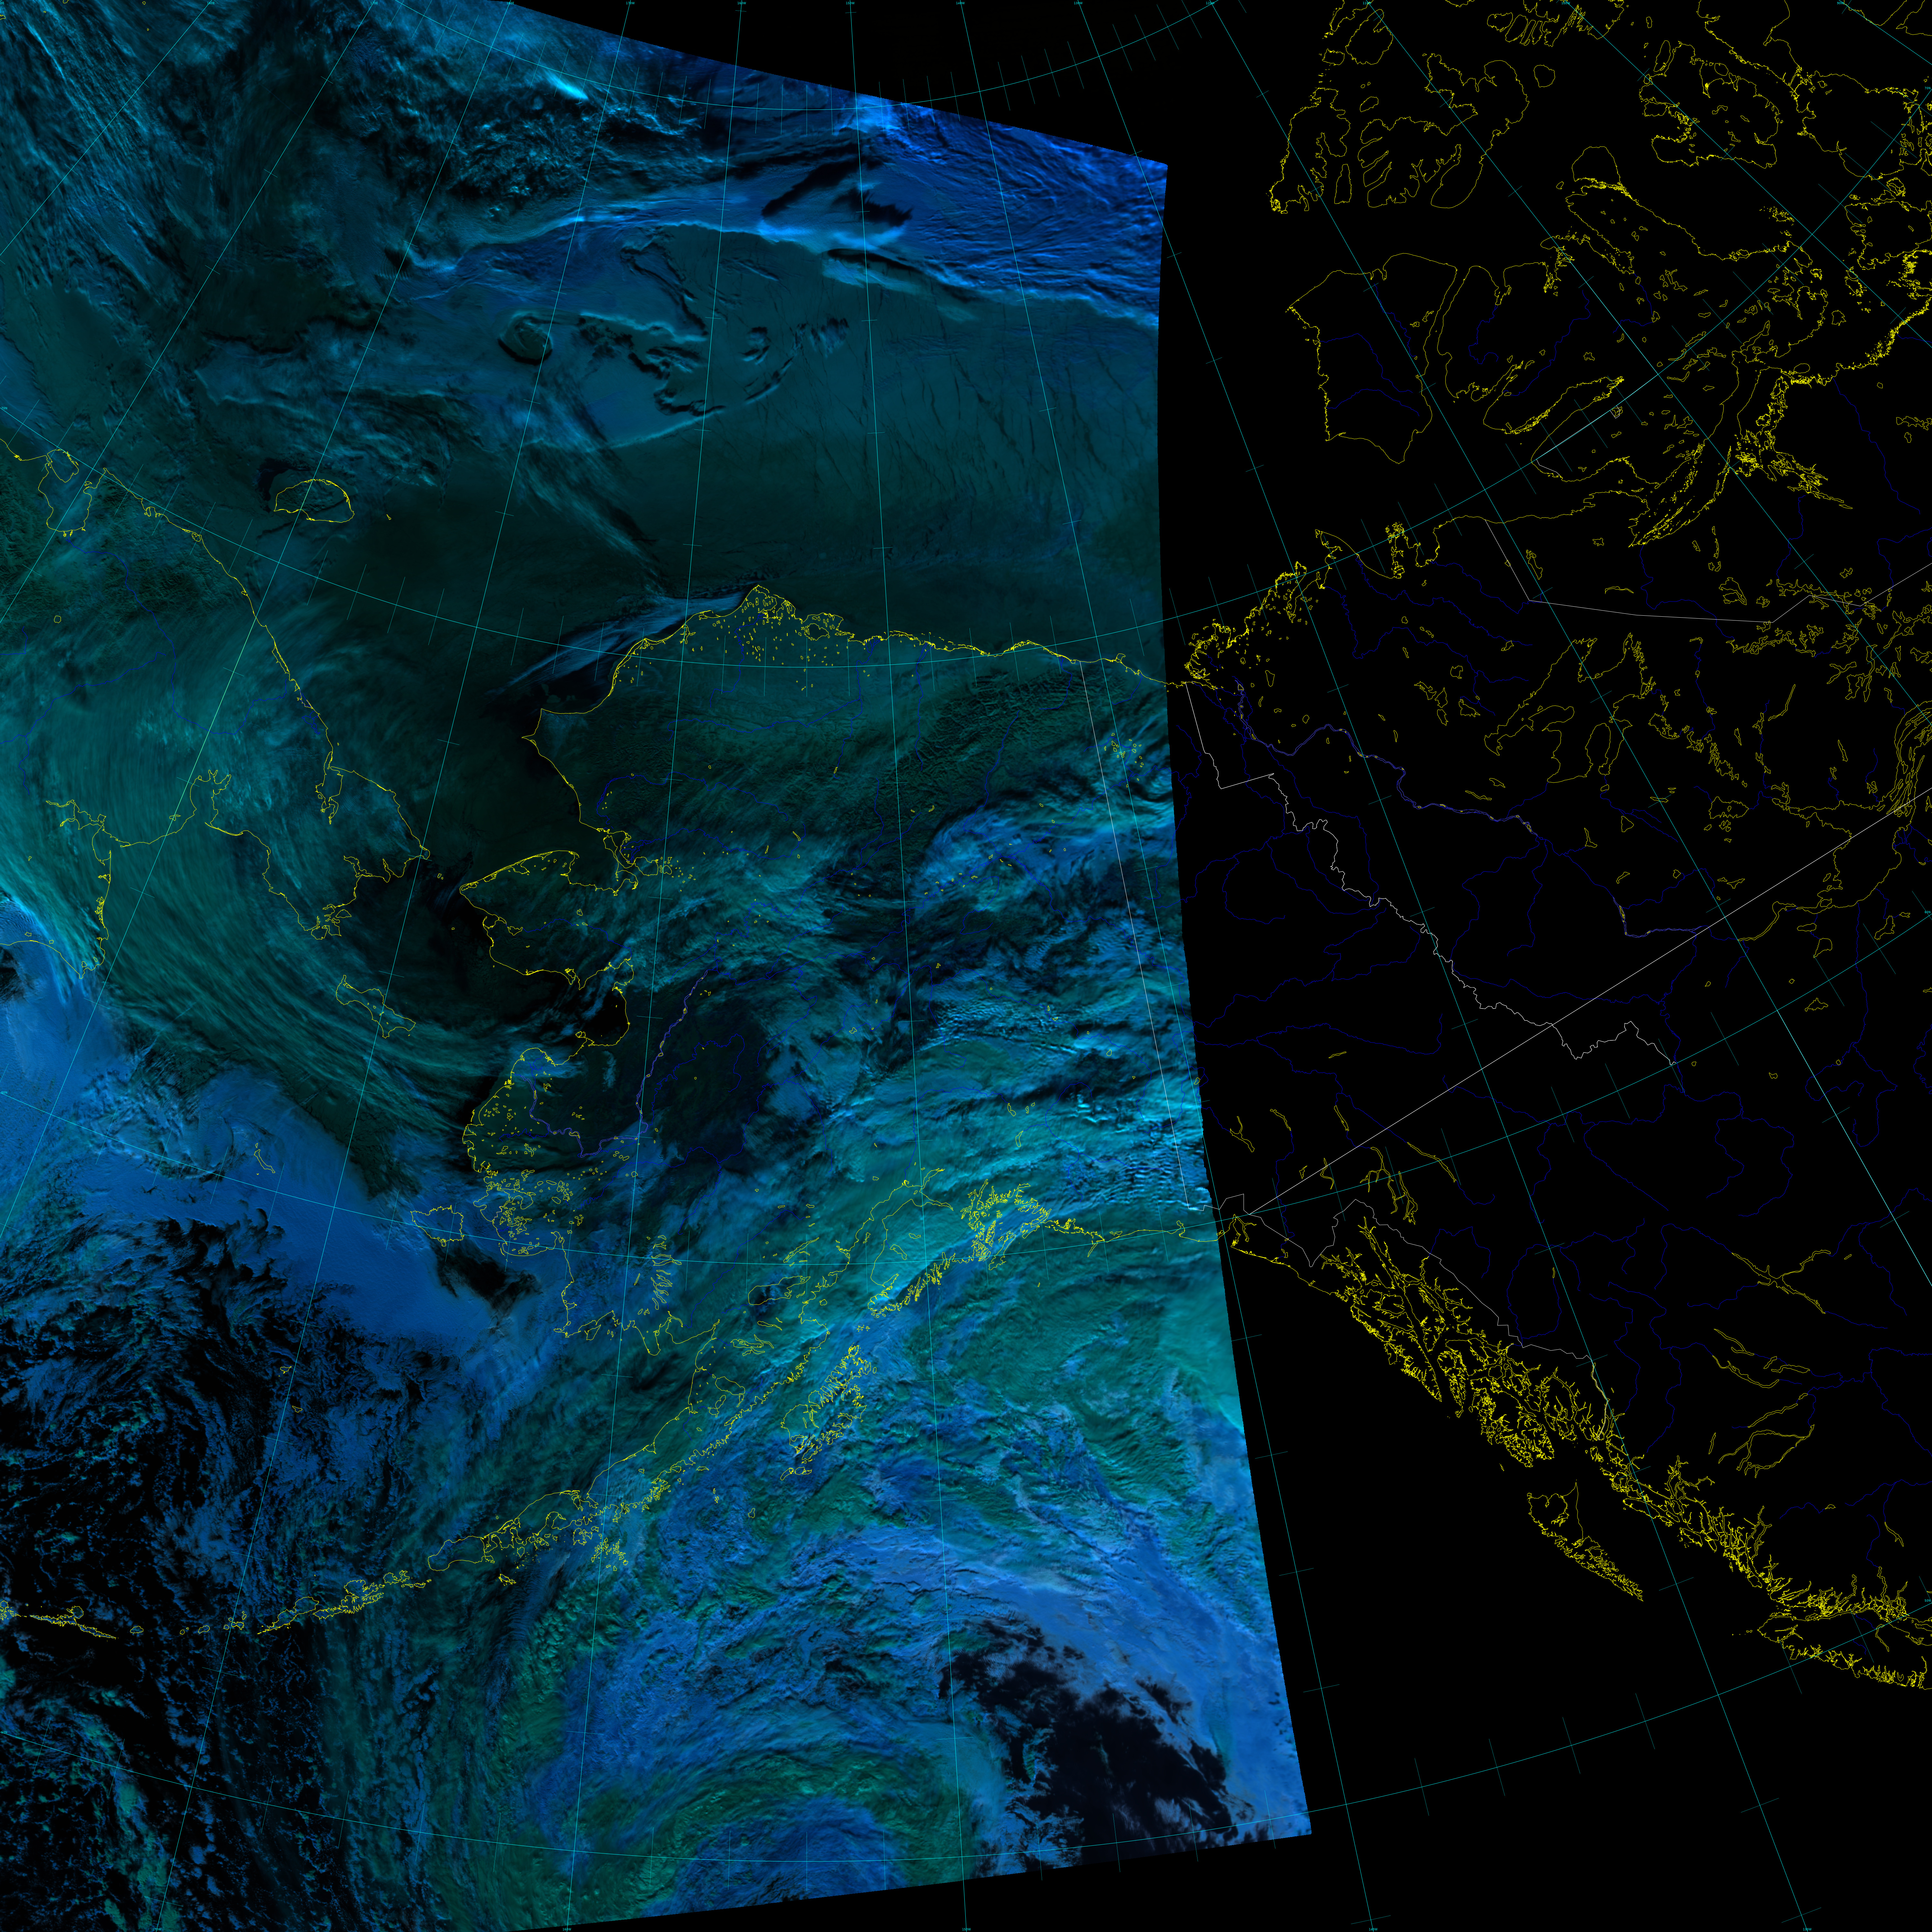Click the 140W longitude label at bottom edge
The width and height of the screenshot is (1932, 1932).
point(1373,1929)
